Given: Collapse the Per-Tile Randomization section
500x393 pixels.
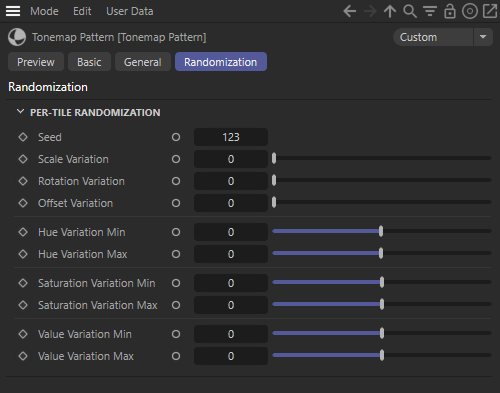Looking at the screenshot, I should (x=20, y=112).
